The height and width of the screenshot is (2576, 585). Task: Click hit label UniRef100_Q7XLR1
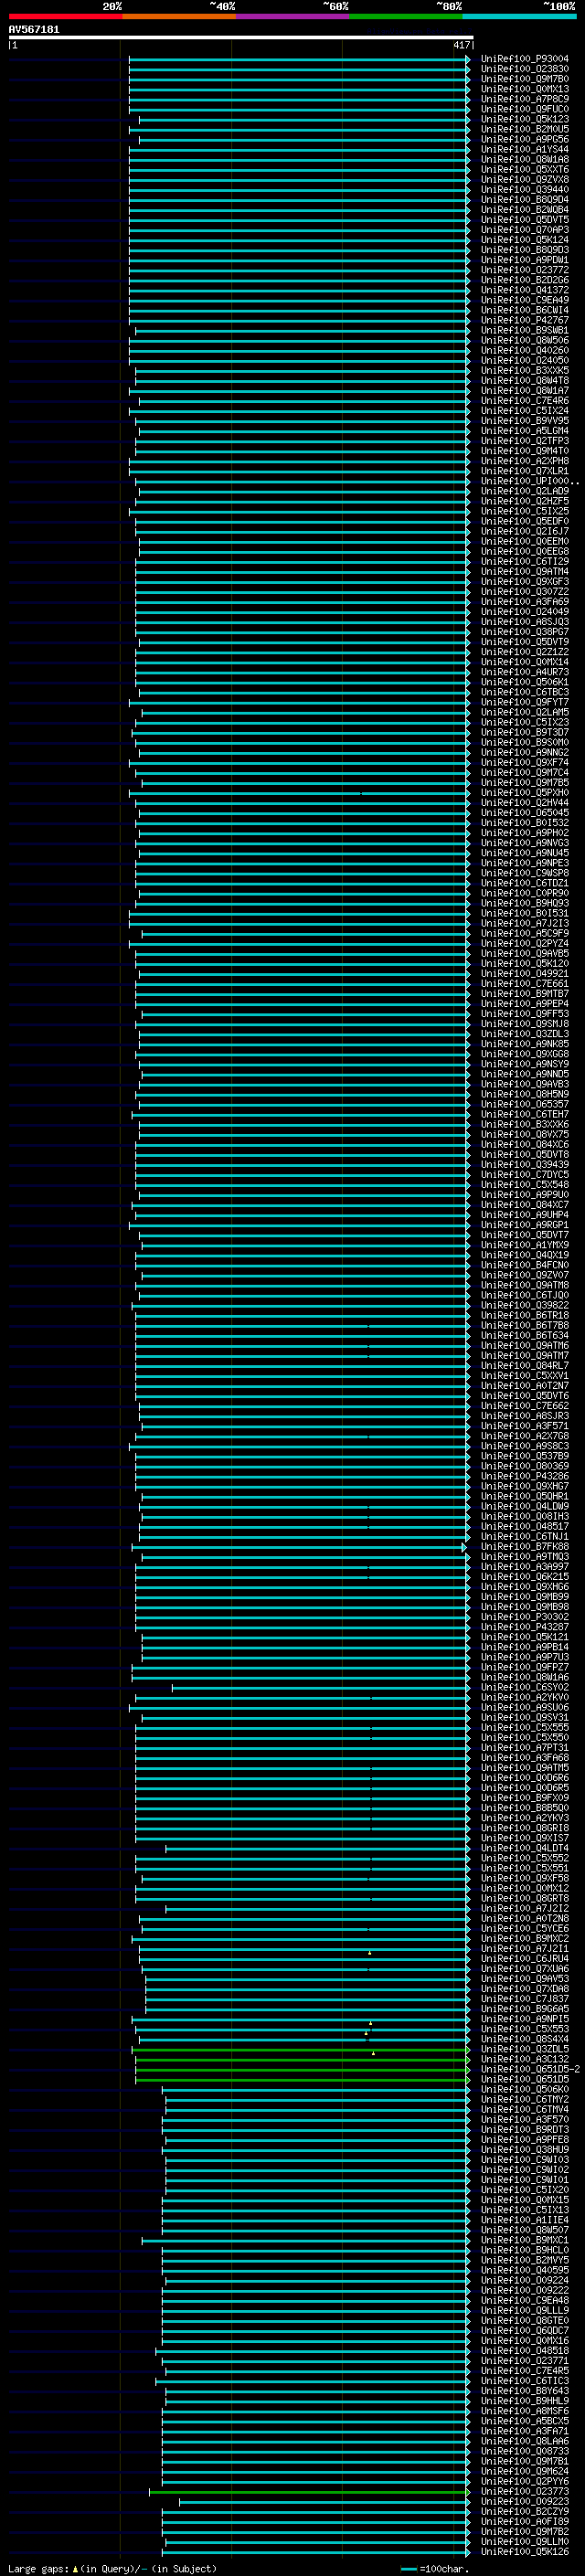[524, 471]
